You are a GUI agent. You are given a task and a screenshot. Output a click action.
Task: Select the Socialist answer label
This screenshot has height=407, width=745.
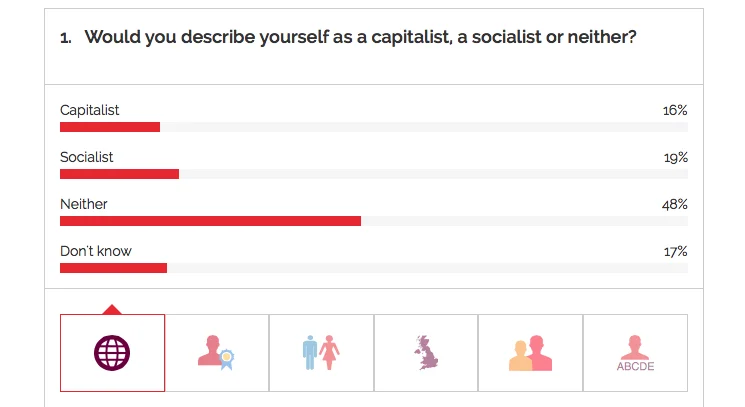pyautogui.click(x=86, y=157)
